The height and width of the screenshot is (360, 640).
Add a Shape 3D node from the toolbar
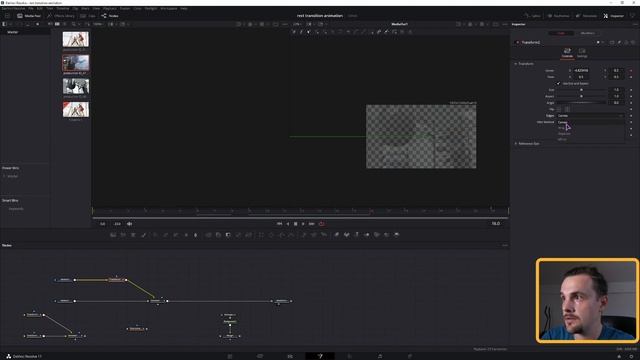coord(347,235)
